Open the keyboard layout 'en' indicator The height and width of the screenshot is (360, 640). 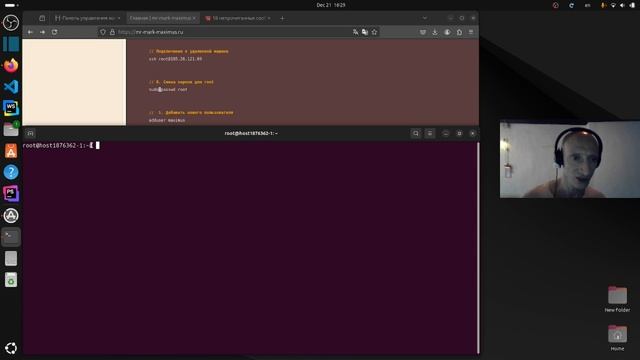pos(587,5)
